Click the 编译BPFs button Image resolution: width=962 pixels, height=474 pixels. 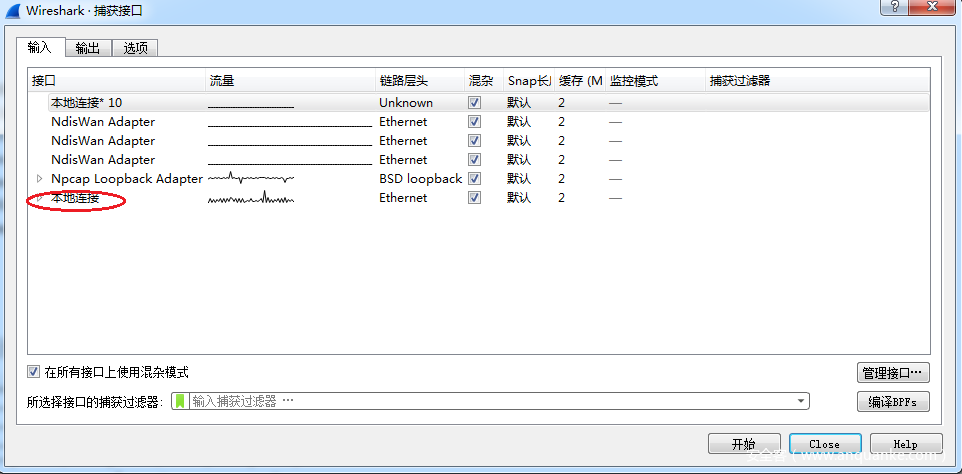(x=893, y=402)
